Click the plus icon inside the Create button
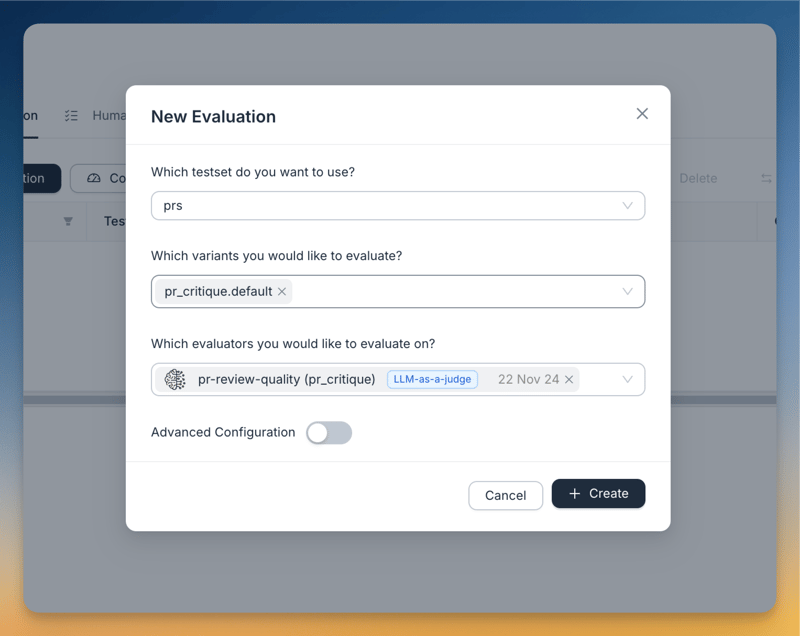 click(x=576, y=493)
